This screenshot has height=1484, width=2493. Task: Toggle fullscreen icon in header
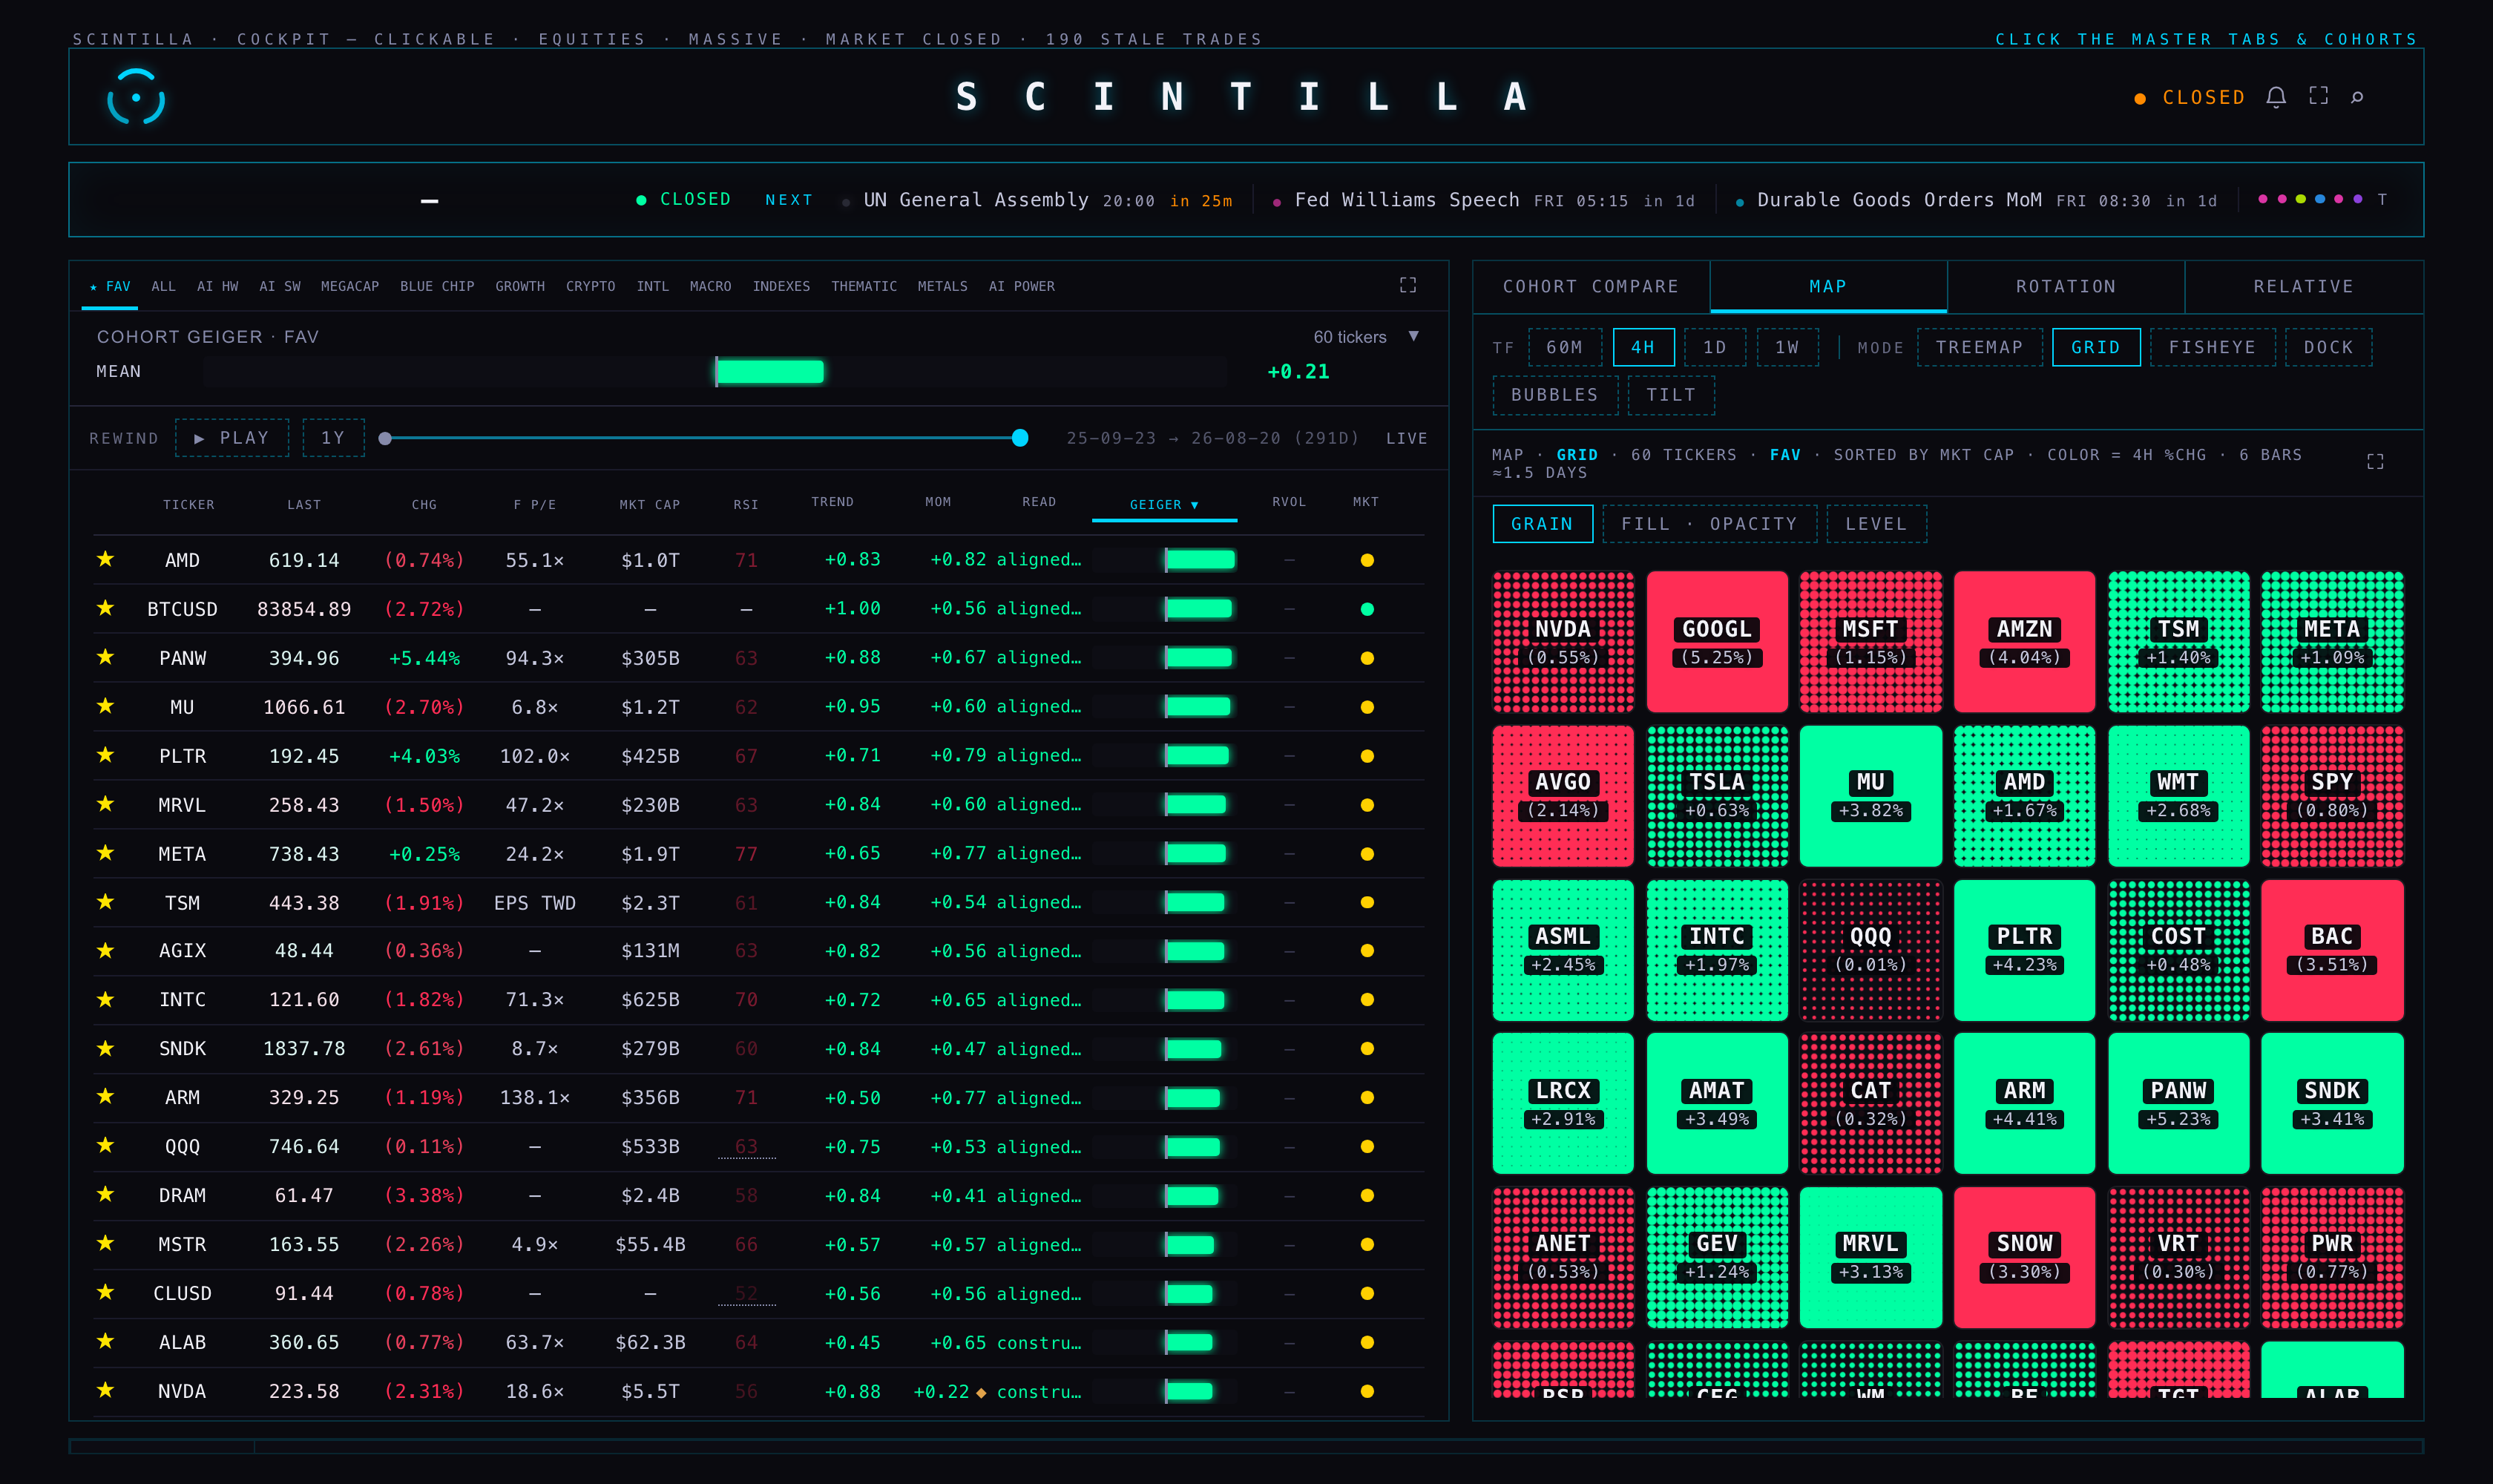(2318, 96)
